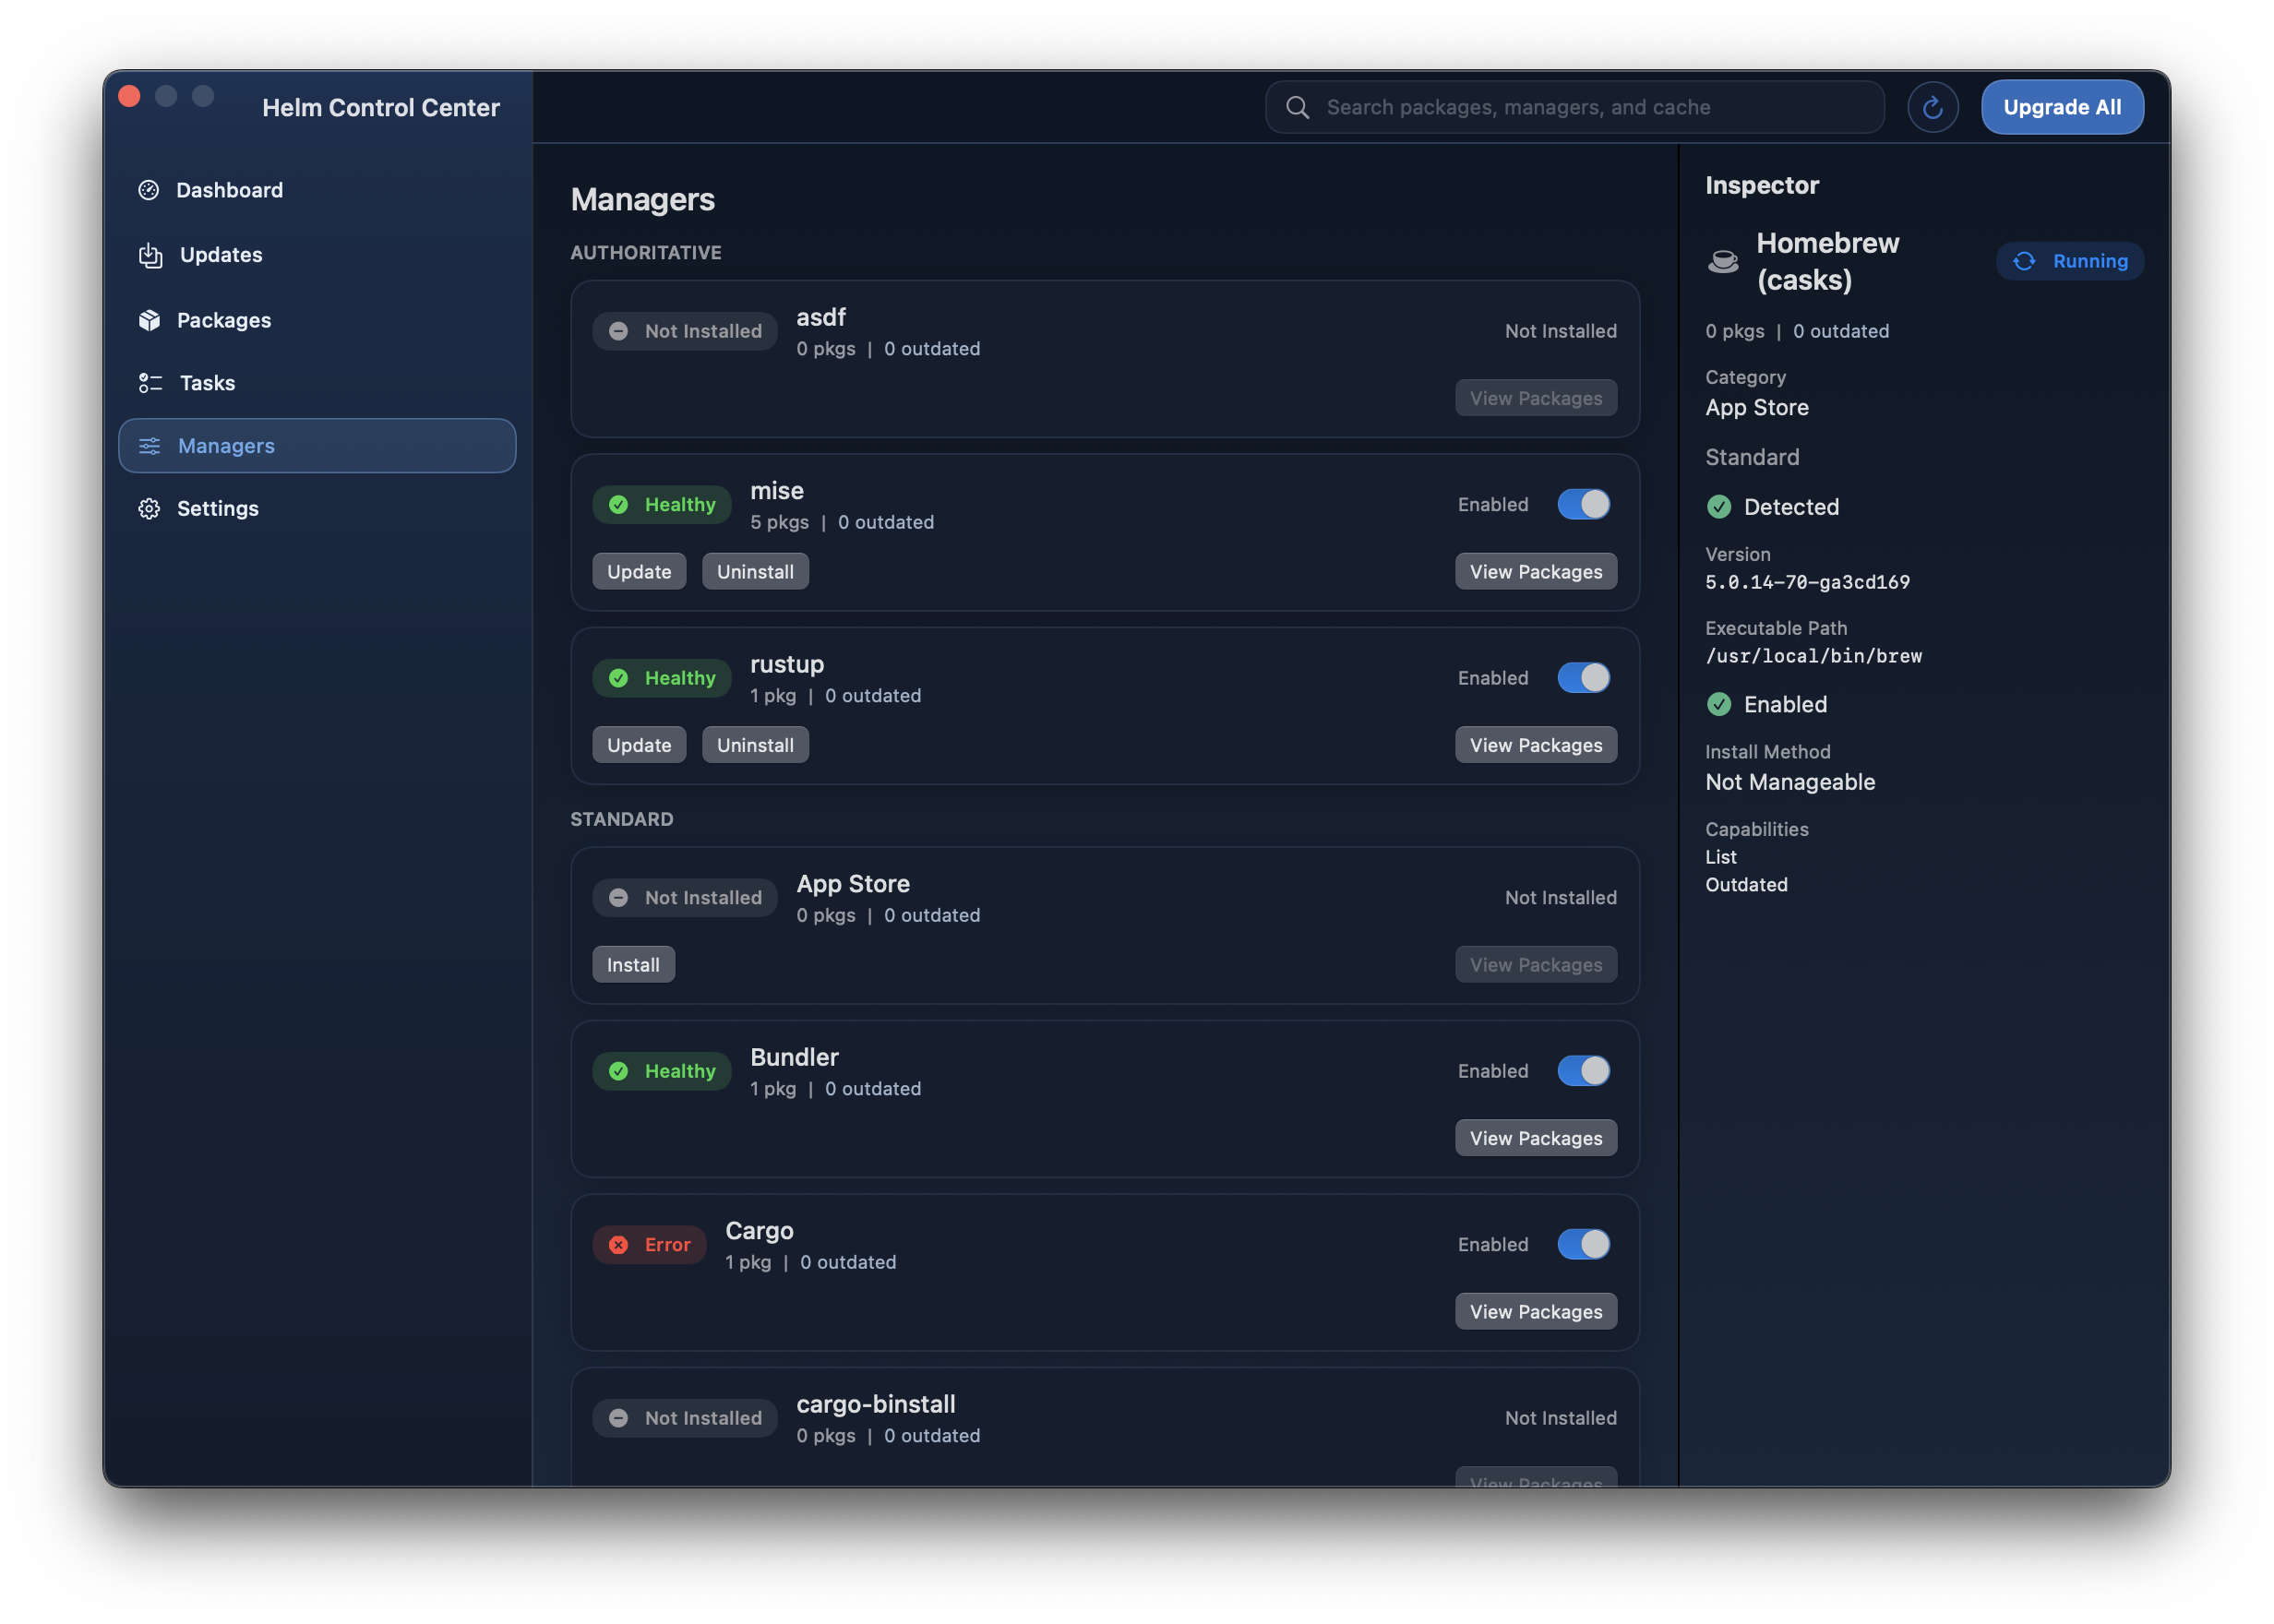Click inside the search packages field
2274x1624 pixels.
tap(1570, 107)
